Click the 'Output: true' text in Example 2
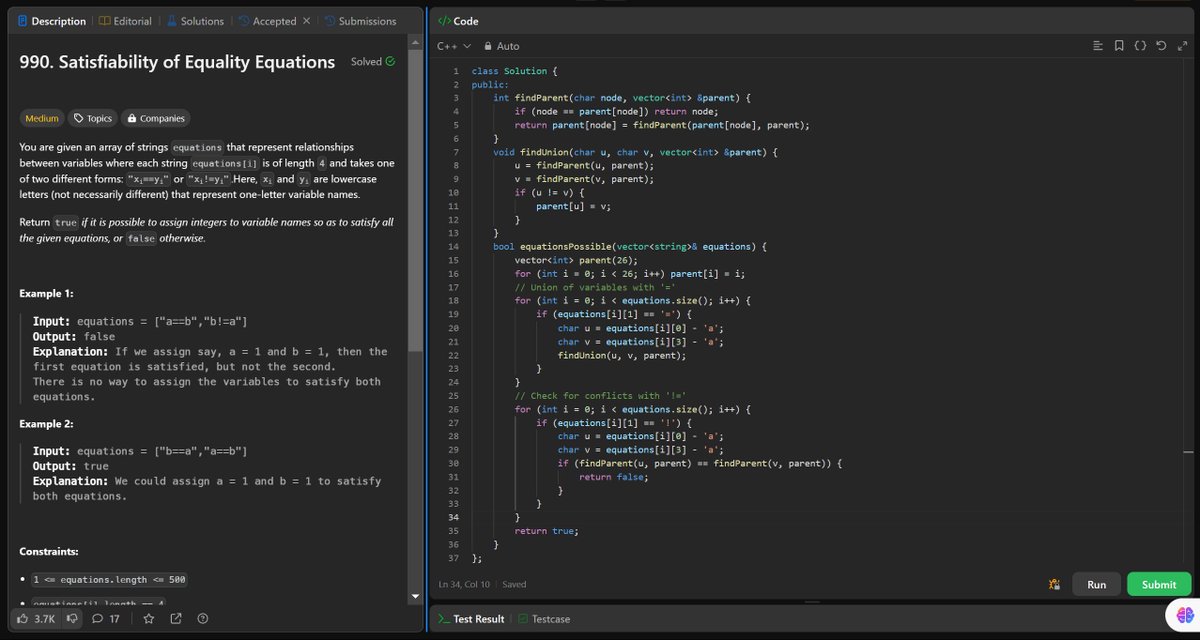This screenshot has height=640, width=1200. click(70, 466)
